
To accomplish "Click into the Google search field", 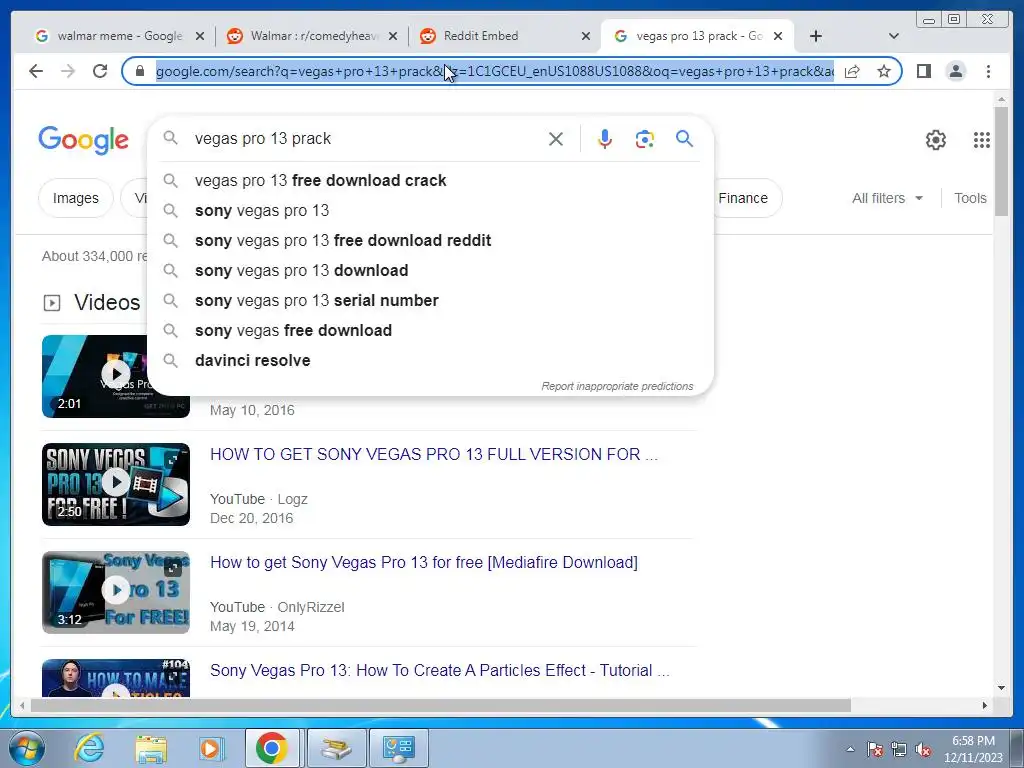I will pos(366,138).
